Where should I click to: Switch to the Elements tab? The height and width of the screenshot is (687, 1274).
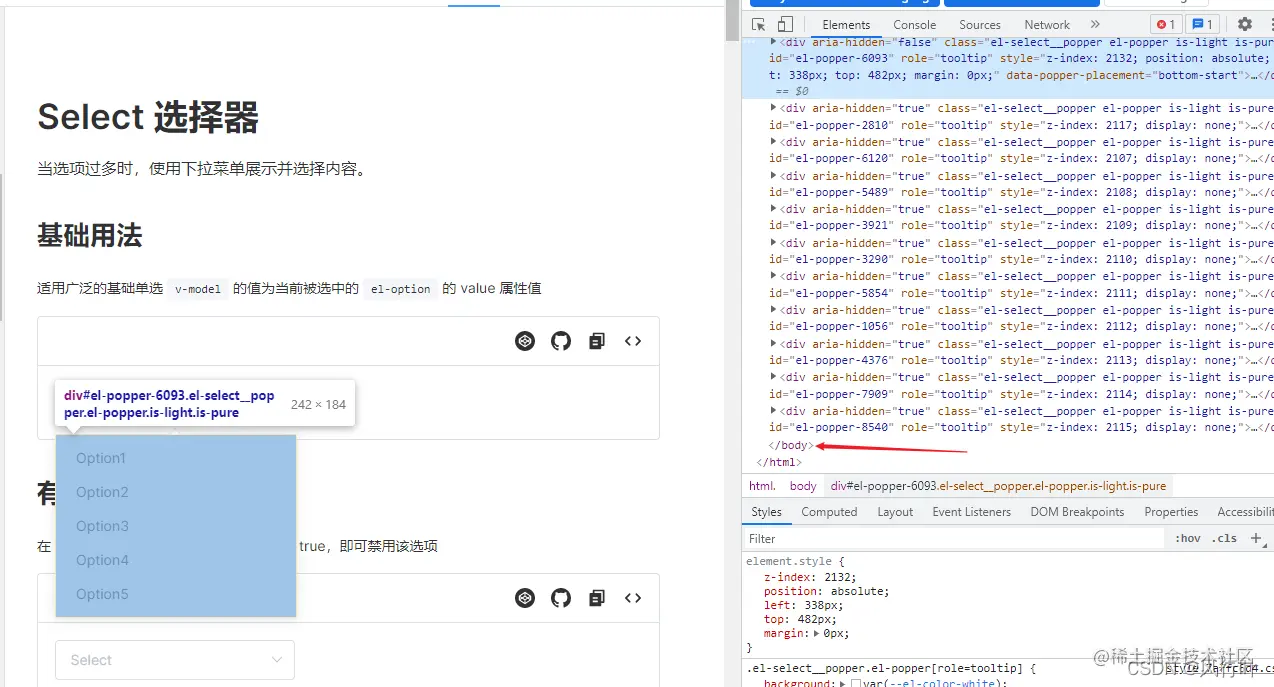tap(846, 25)
